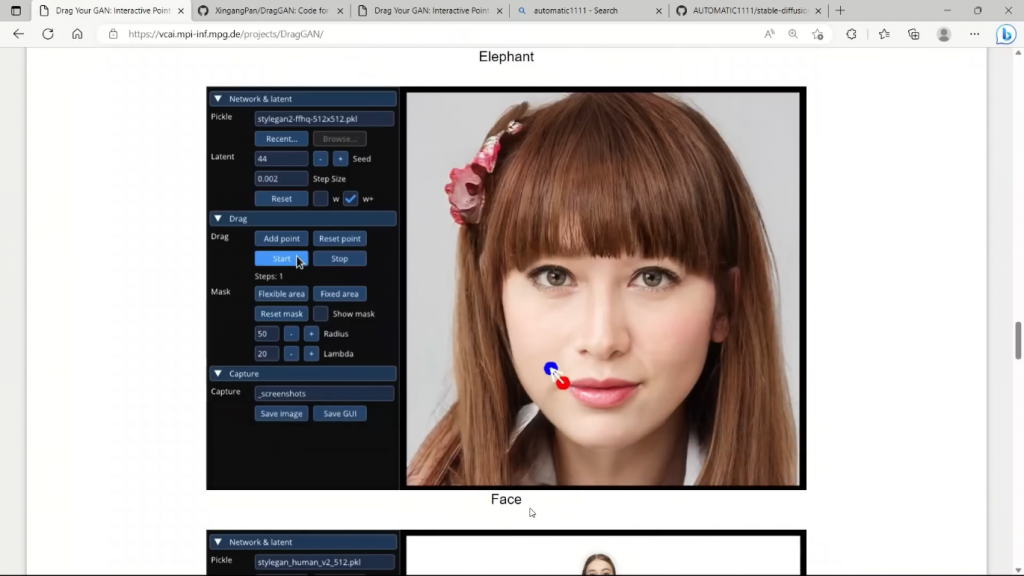Select Flexible area mask mode
This screenshot has height=576, width=1024.
click(281, 294)
